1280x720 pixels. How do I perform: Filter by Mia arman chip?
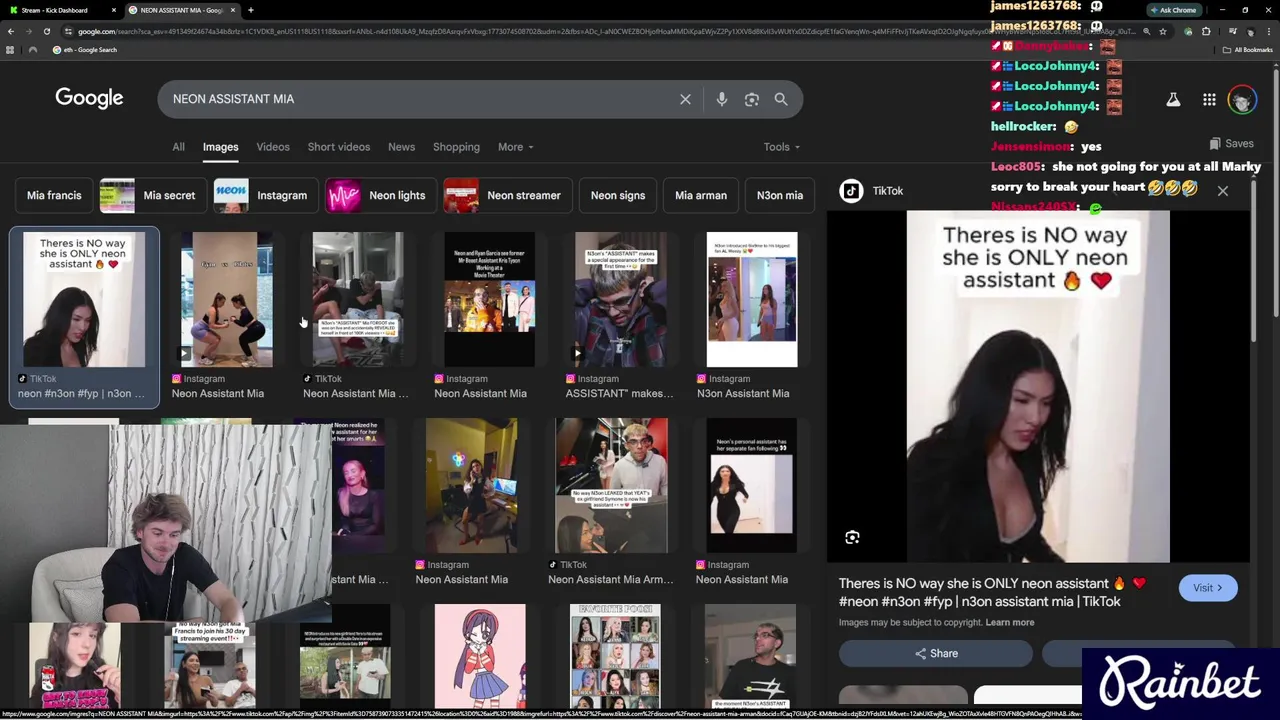pos(701,195)
